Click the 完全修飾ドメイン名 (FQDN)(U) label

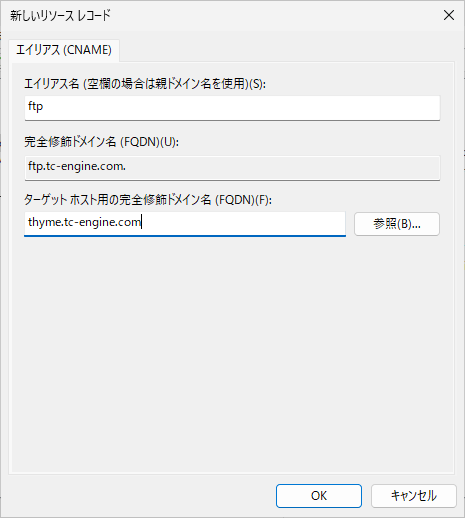pyautogui.click(x=101, y=142)
